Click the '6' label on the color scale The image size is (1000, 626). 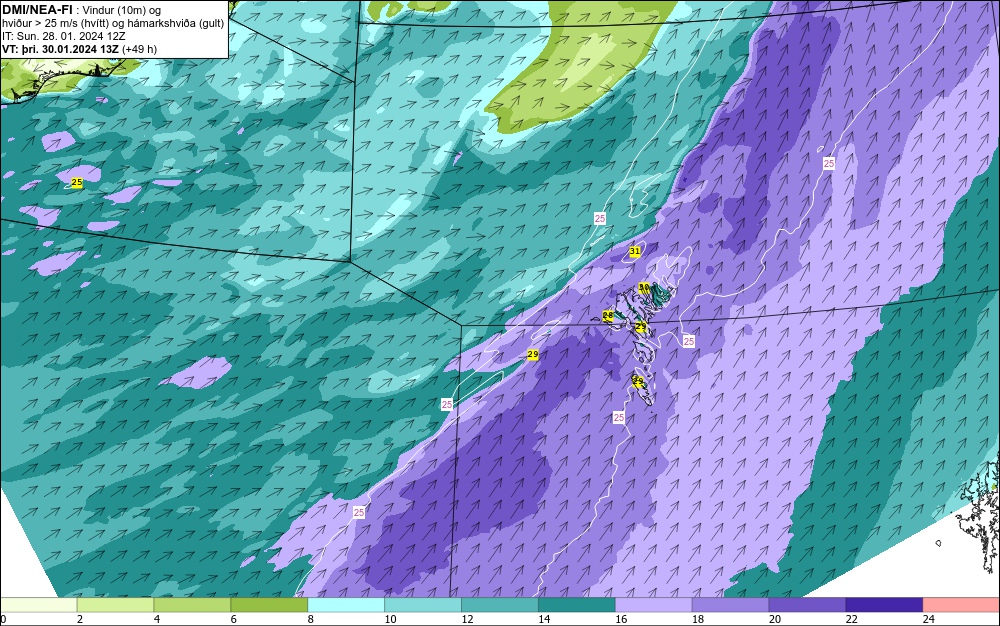click(x=233, y=619)
